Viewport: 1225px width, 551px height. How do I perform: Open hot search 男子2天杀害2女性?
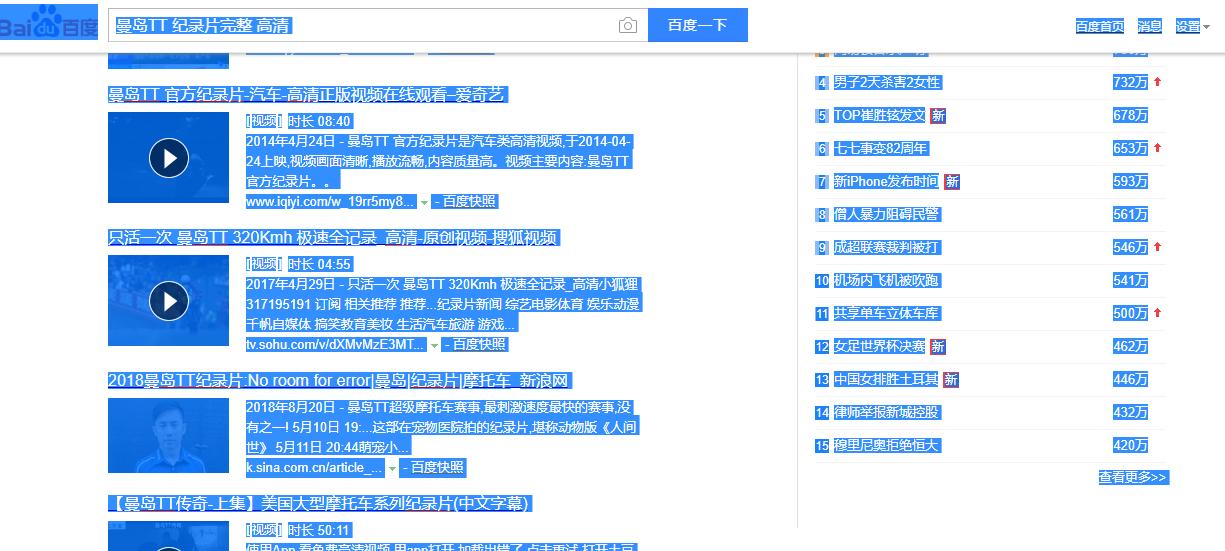(x=887, y=82)
